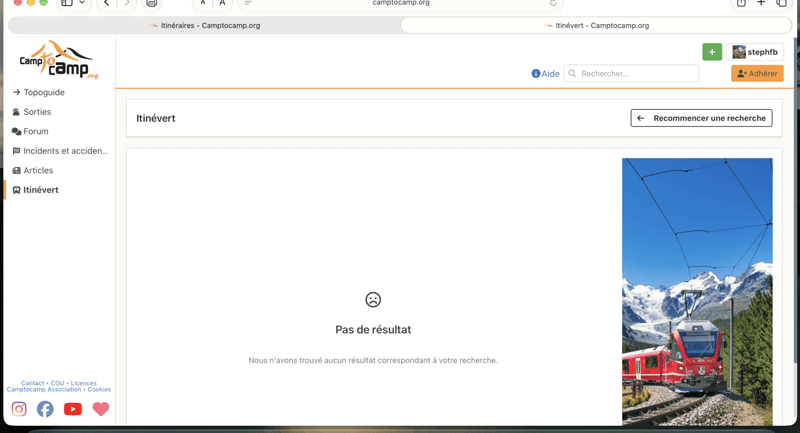Click Recommencer une recherche button

coord(702,118)
